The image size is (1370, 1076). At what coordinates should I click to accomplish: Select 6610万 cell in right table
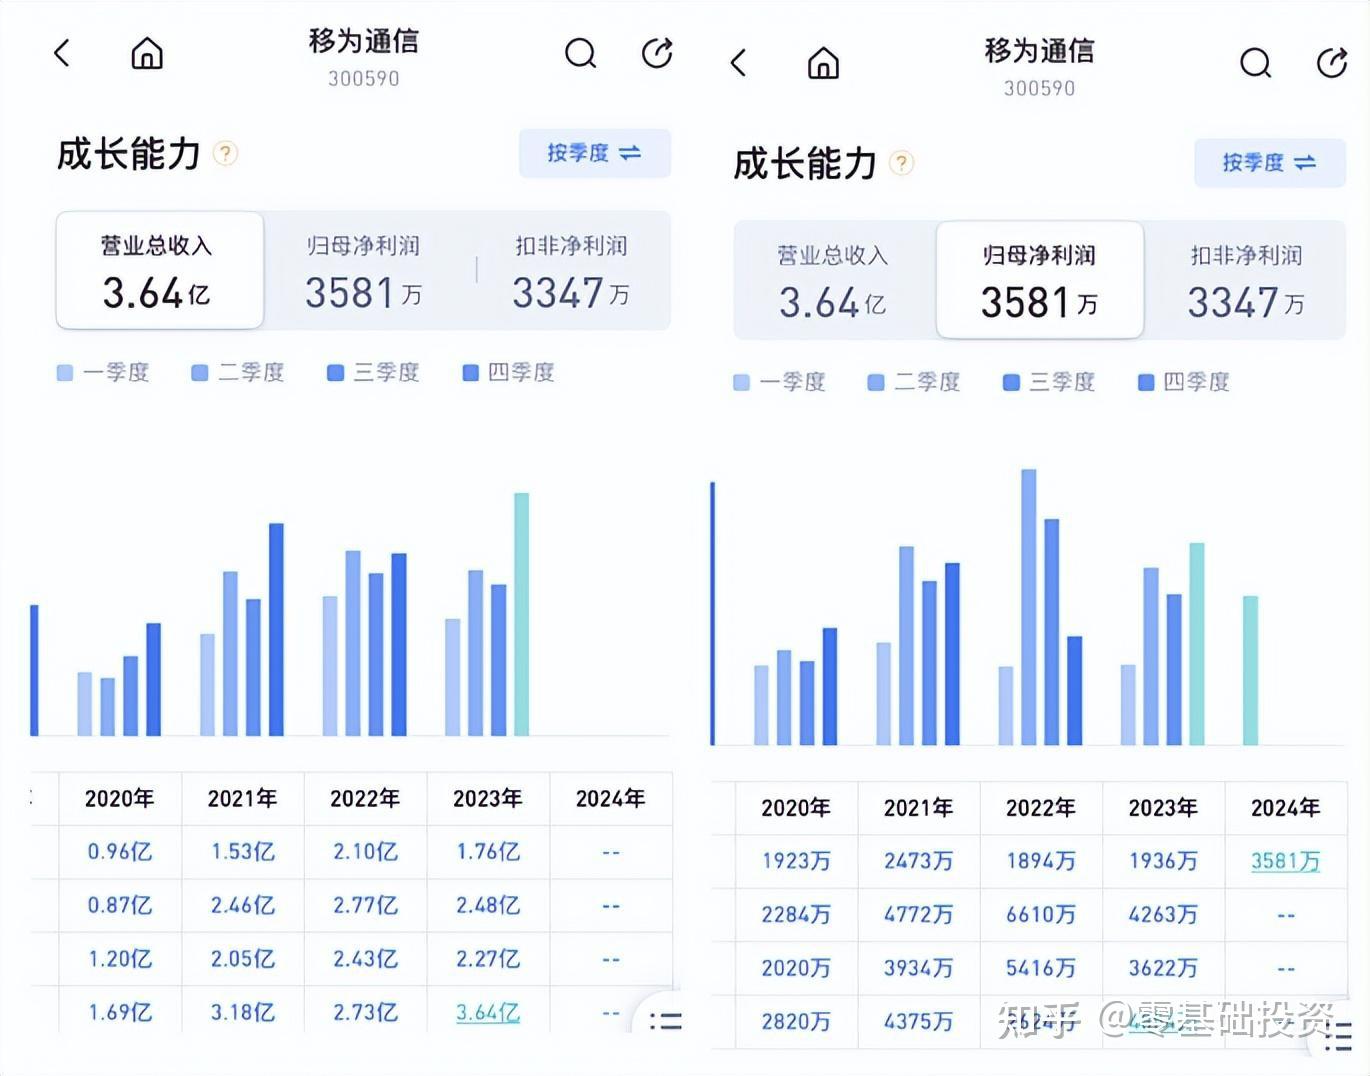pyautogui.click(x=1041, y=915)
